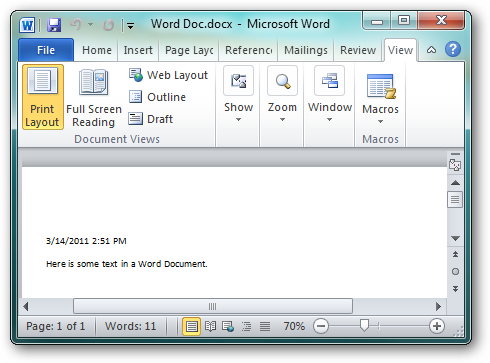Zoom in with the plus button

(x=437, y=326)
